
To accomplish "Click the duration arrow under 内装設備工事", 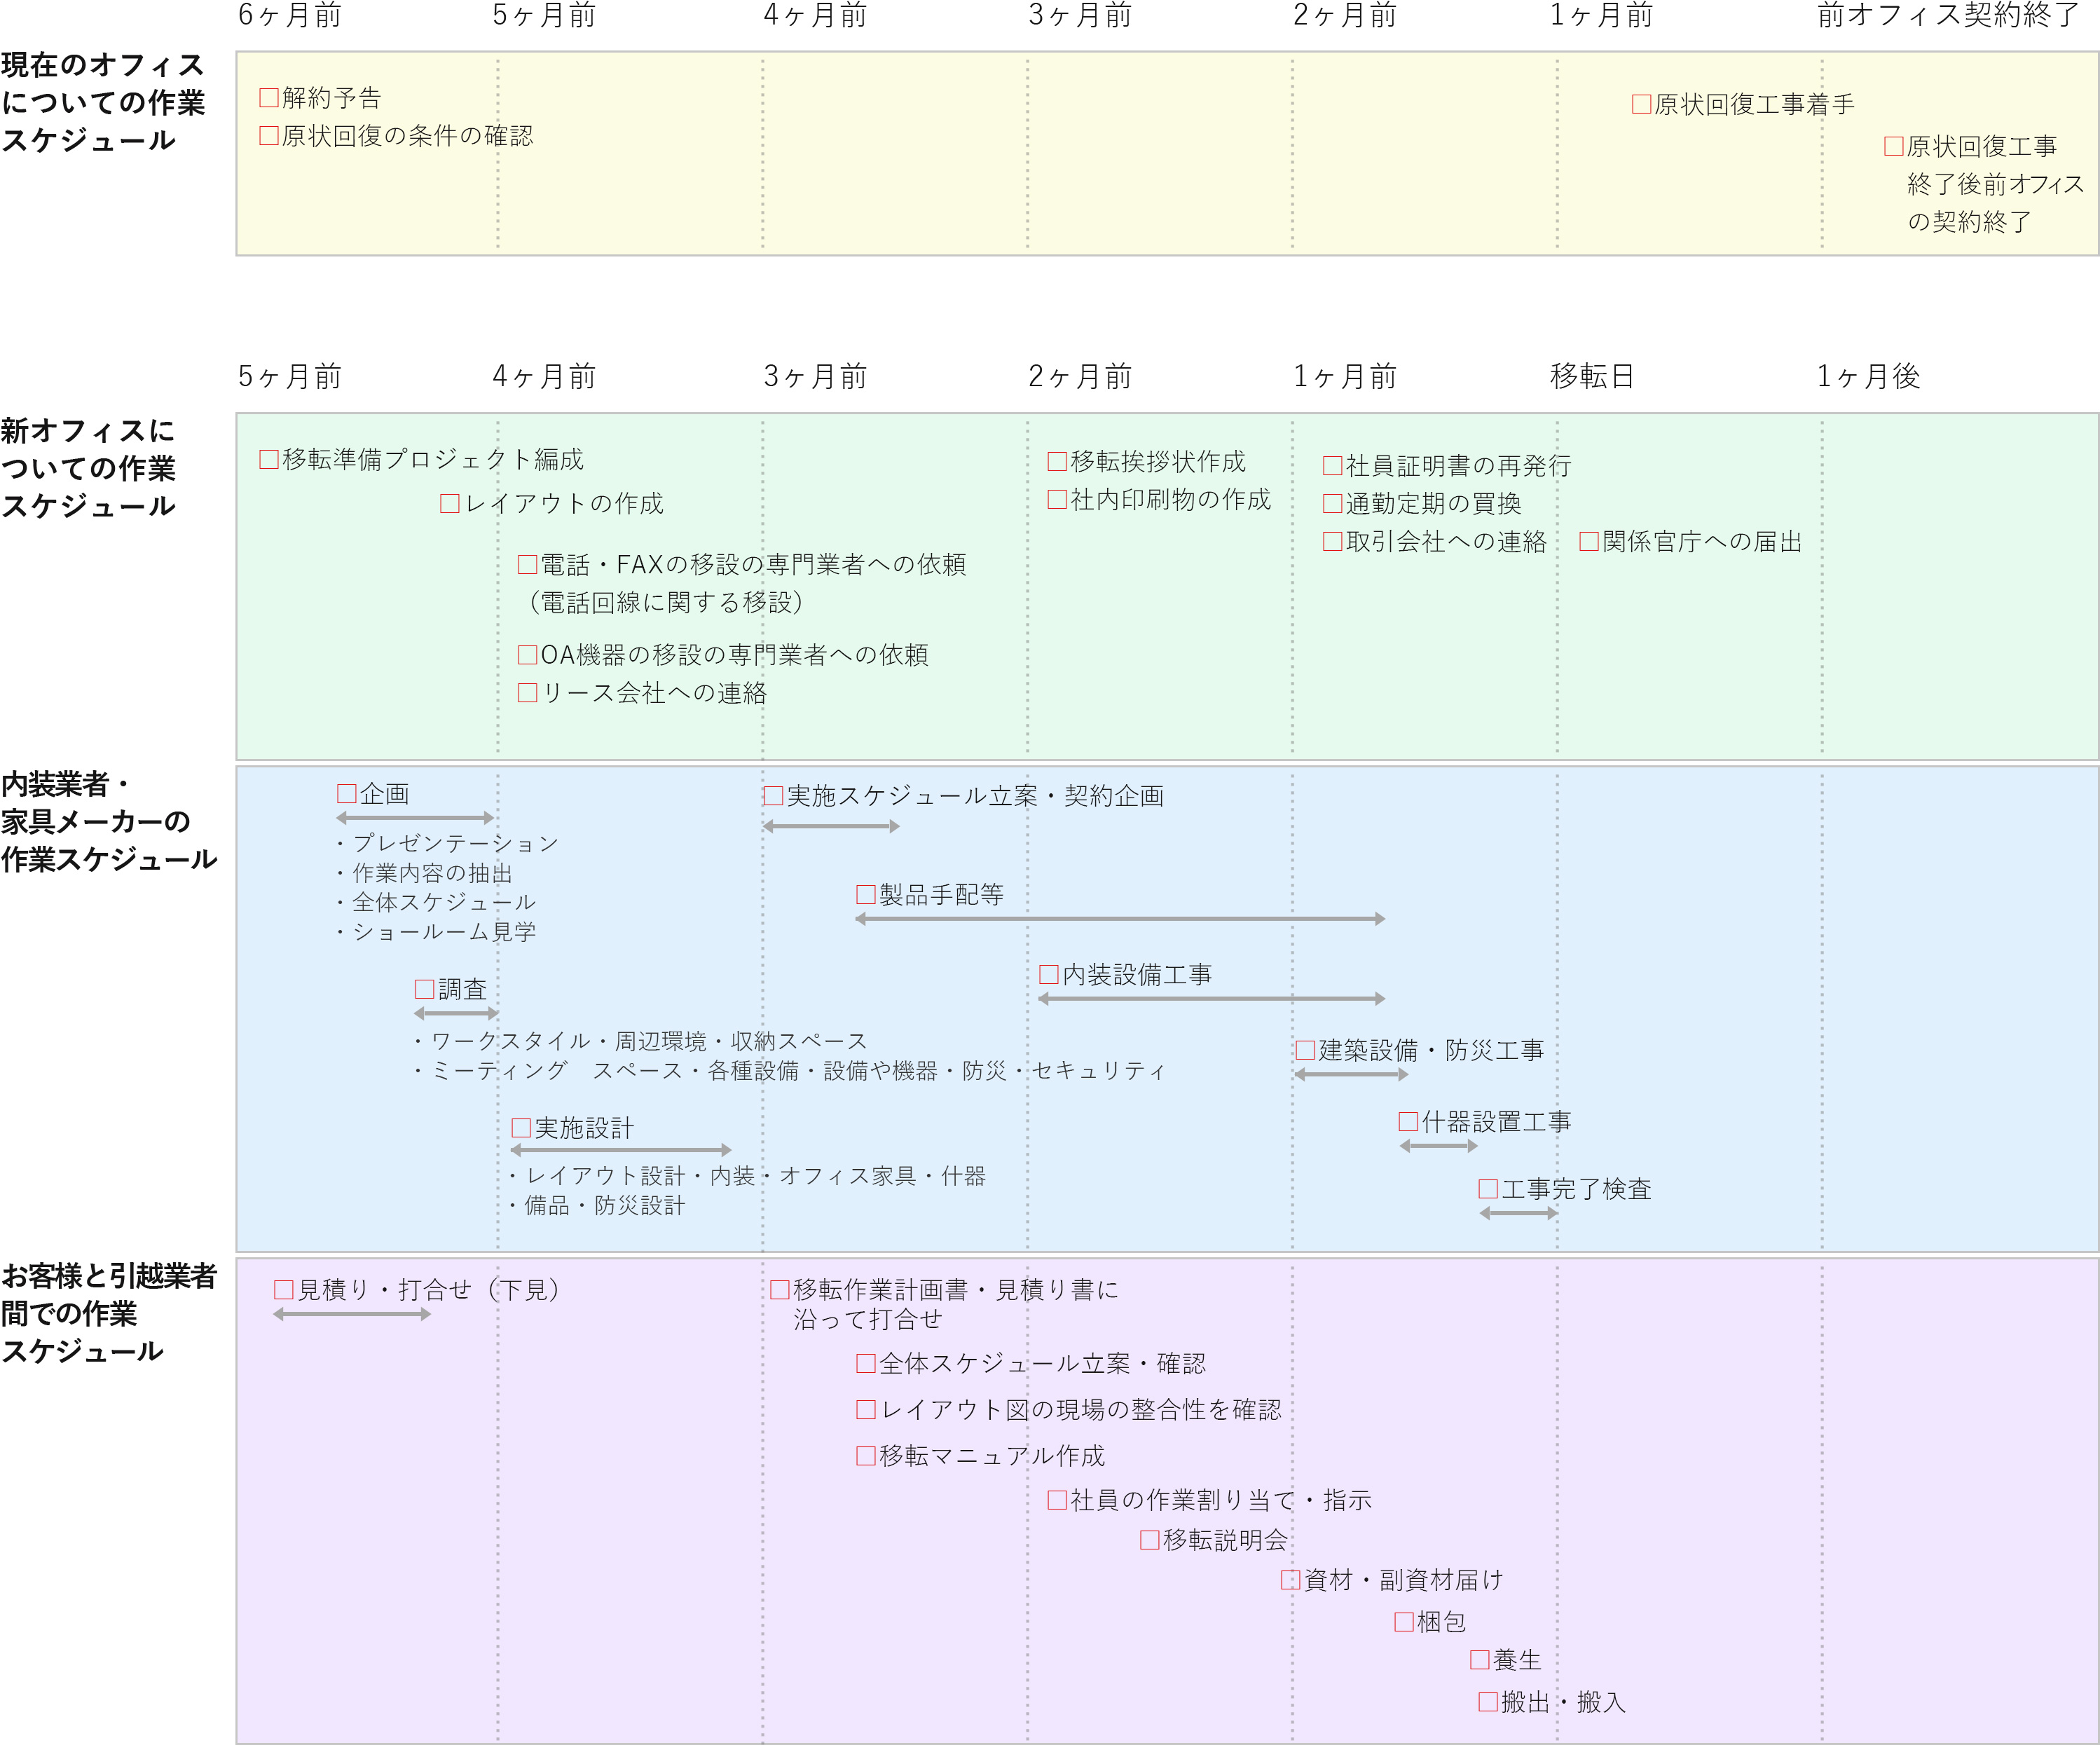I will (x=1212, y=999).
